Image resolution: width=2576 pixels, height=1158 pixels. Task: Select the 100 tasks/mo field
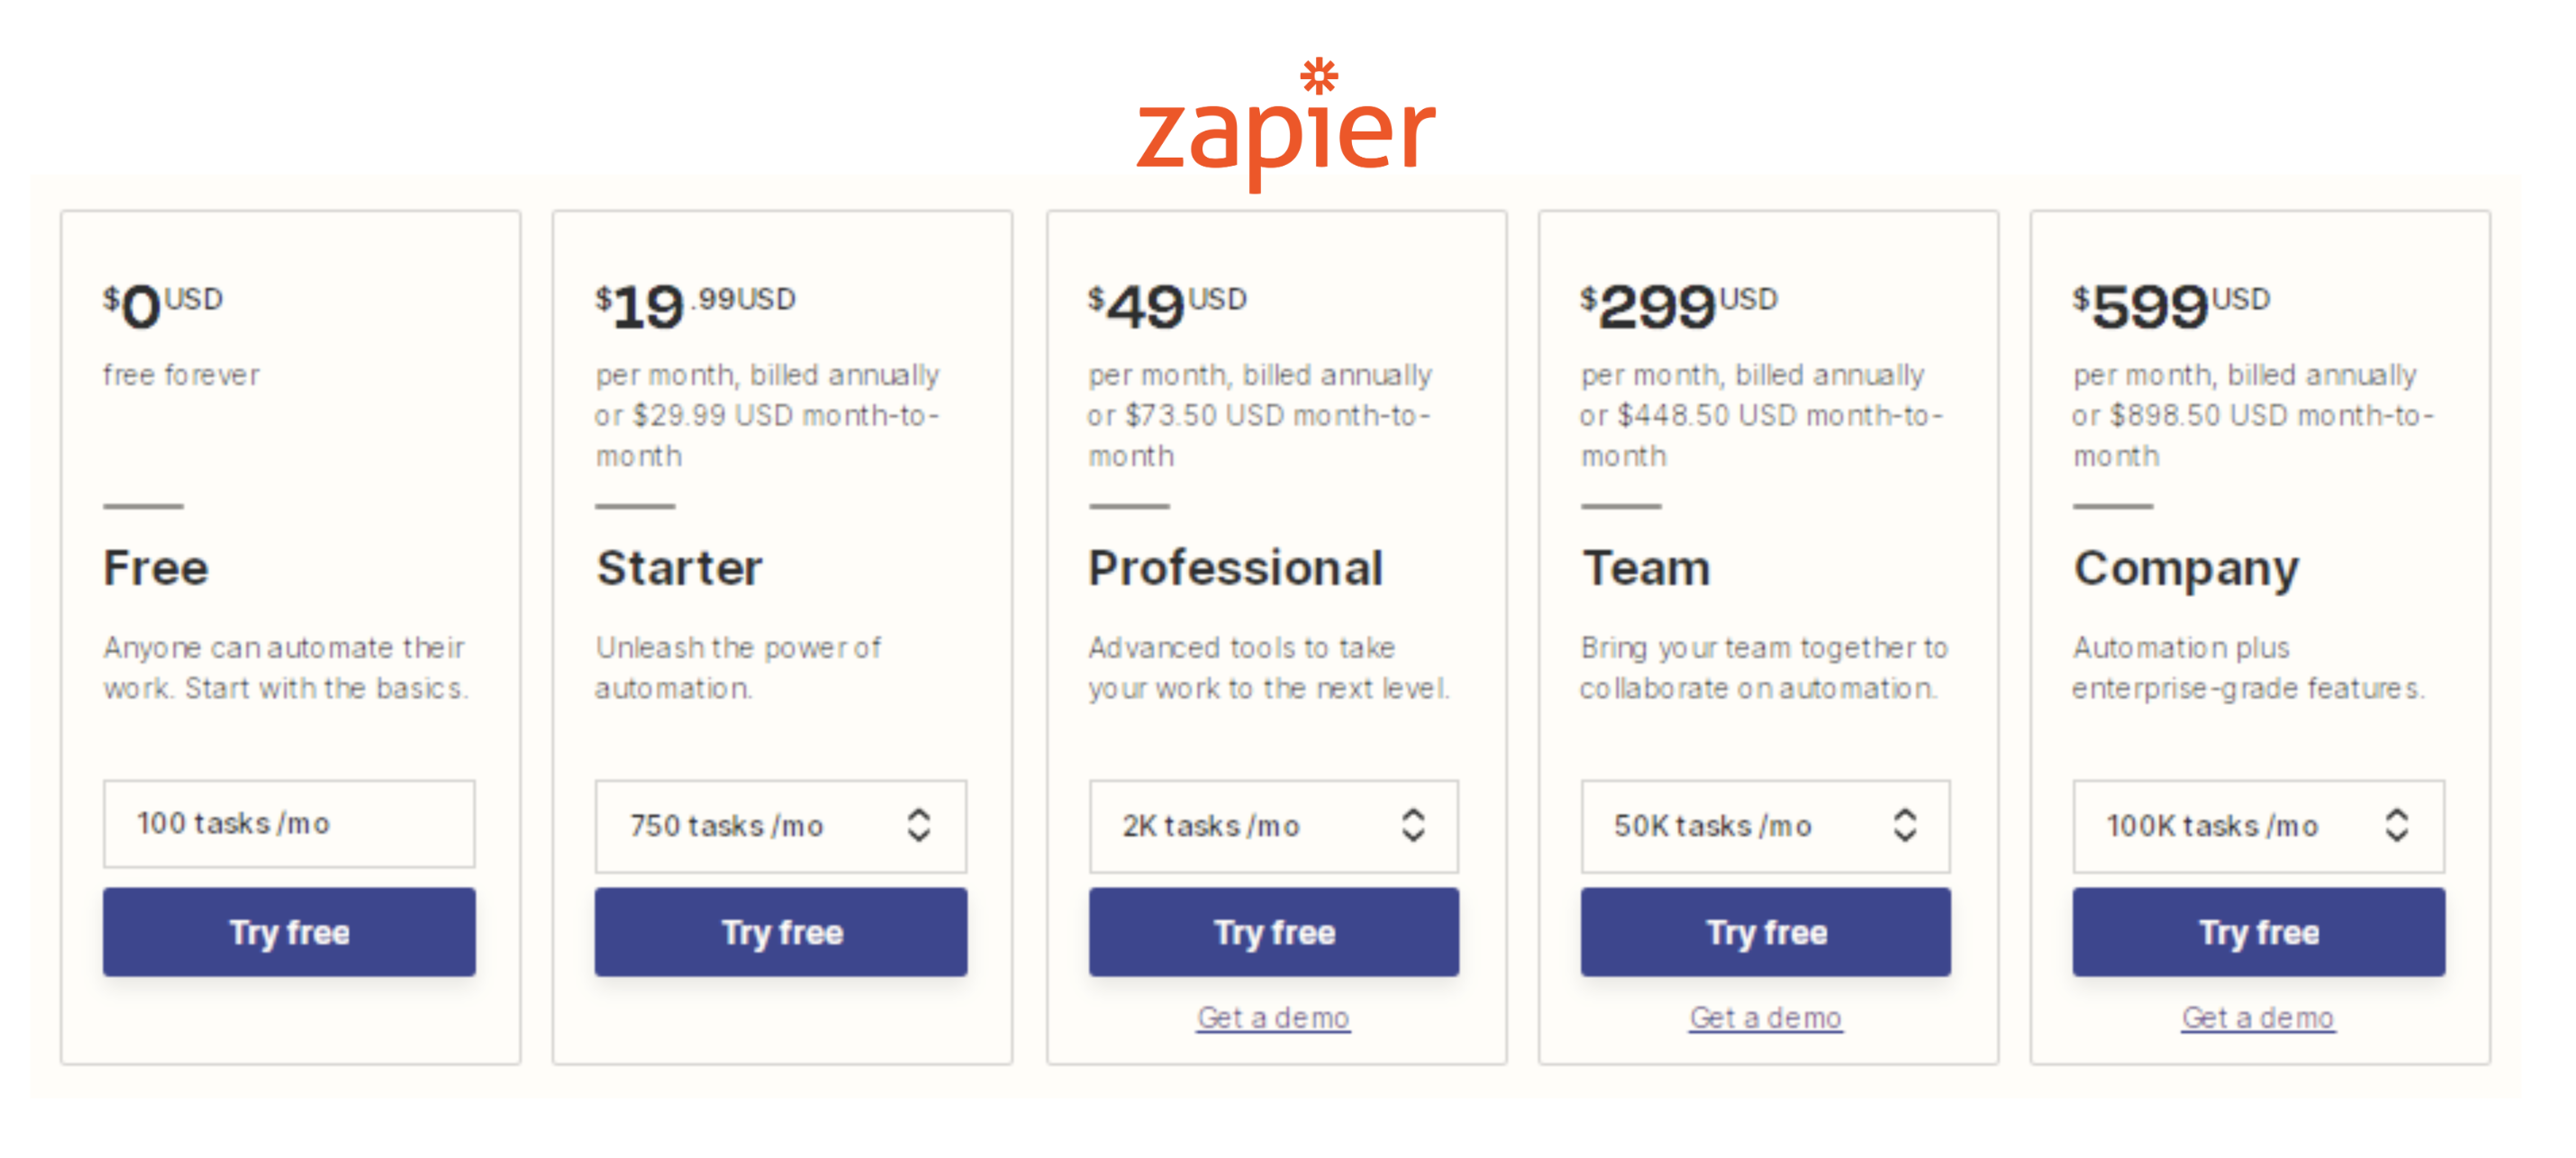click(x=289, y=823)
